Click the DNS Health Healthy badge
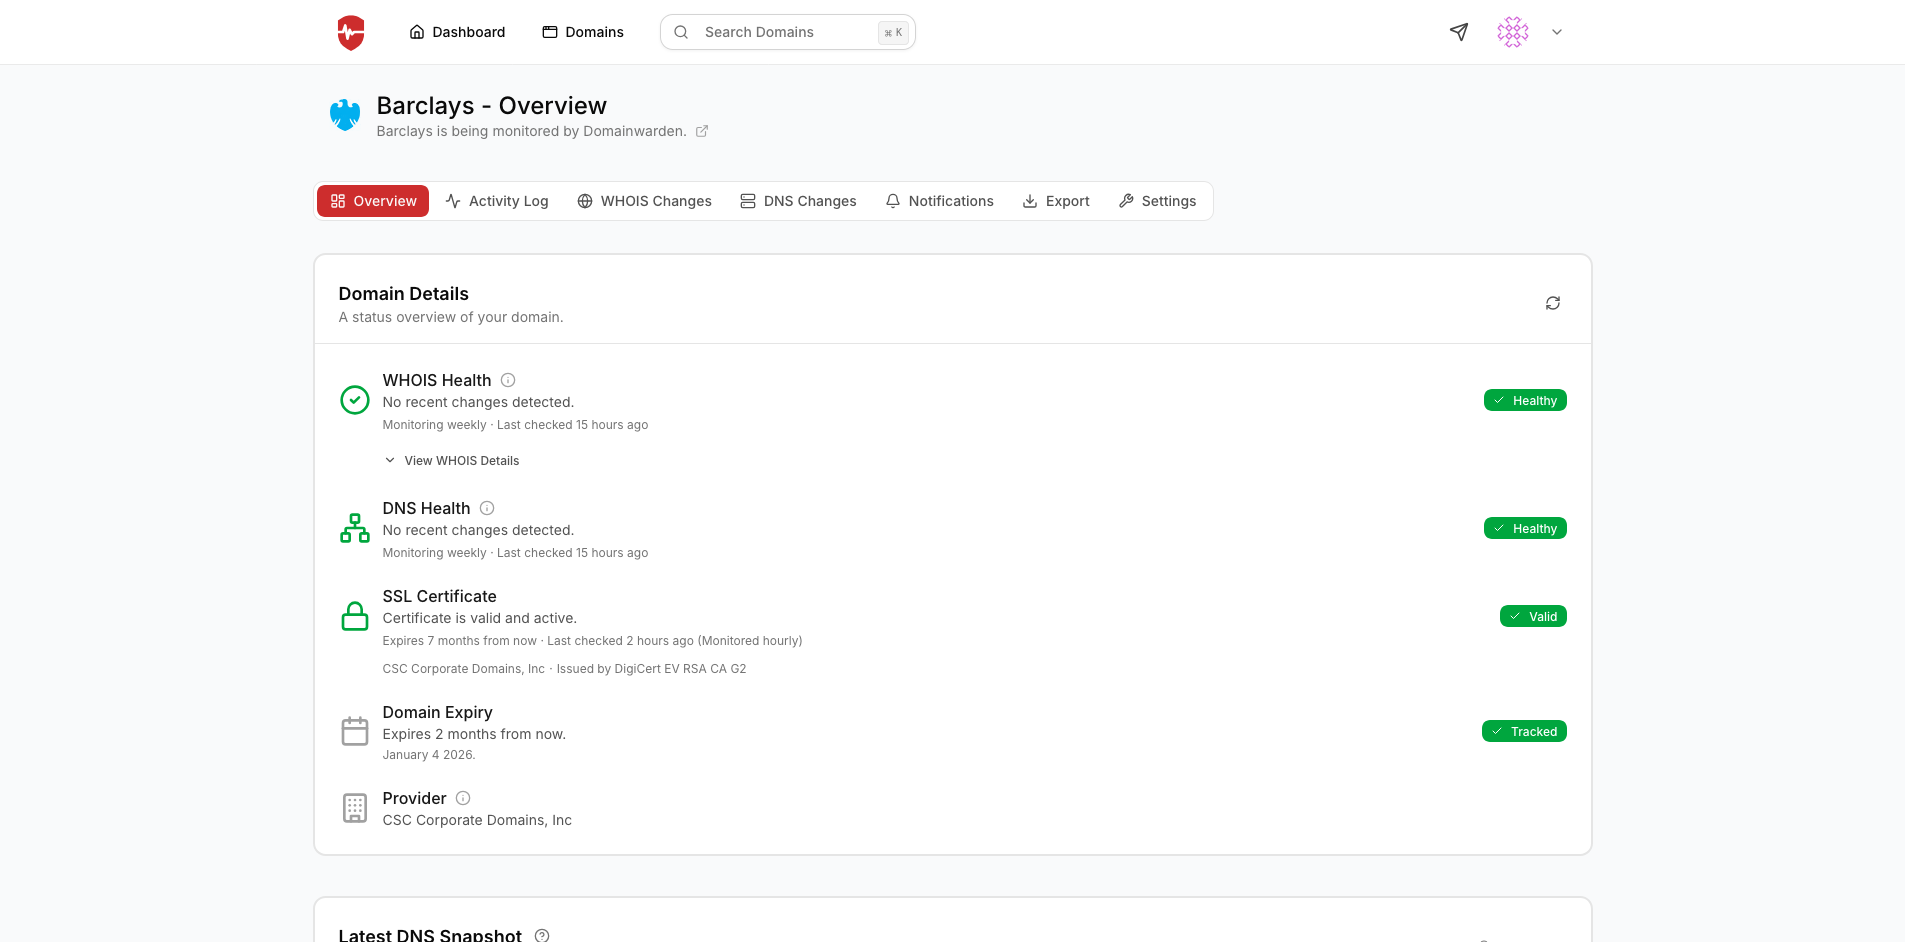Viewport: 1905px width, 942px height. click(x=1525, y=528)
